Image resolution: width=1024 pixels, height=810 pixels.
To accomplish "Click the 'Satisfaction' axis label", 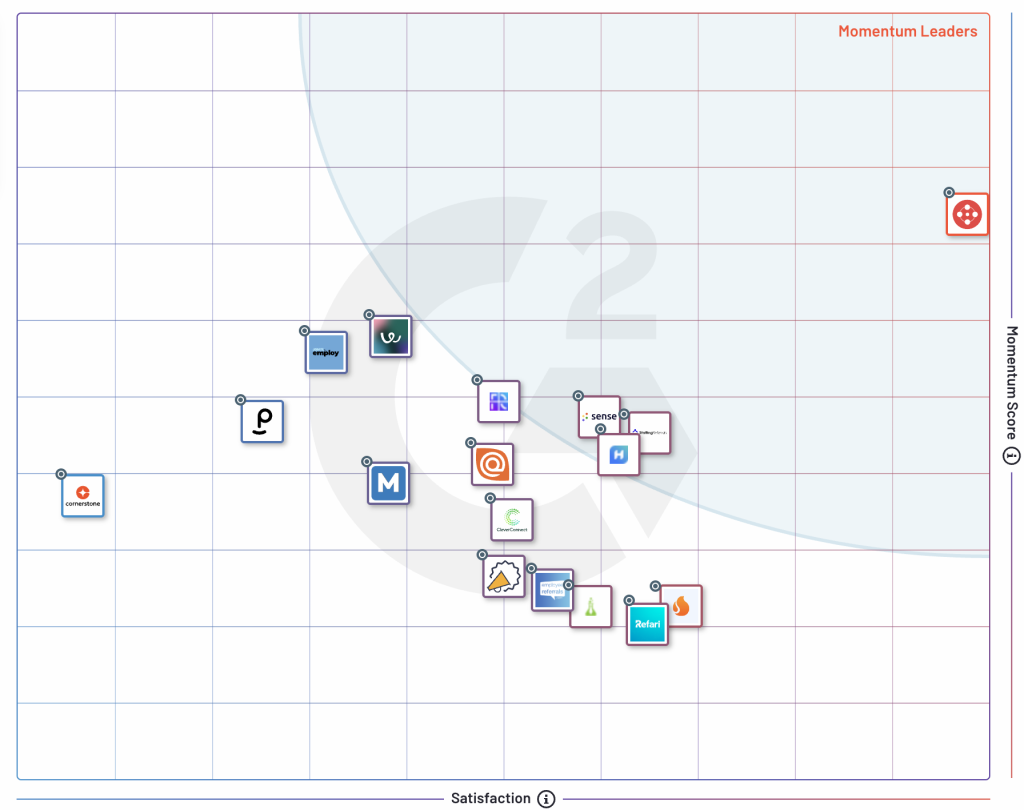I will tap(490, 798).
